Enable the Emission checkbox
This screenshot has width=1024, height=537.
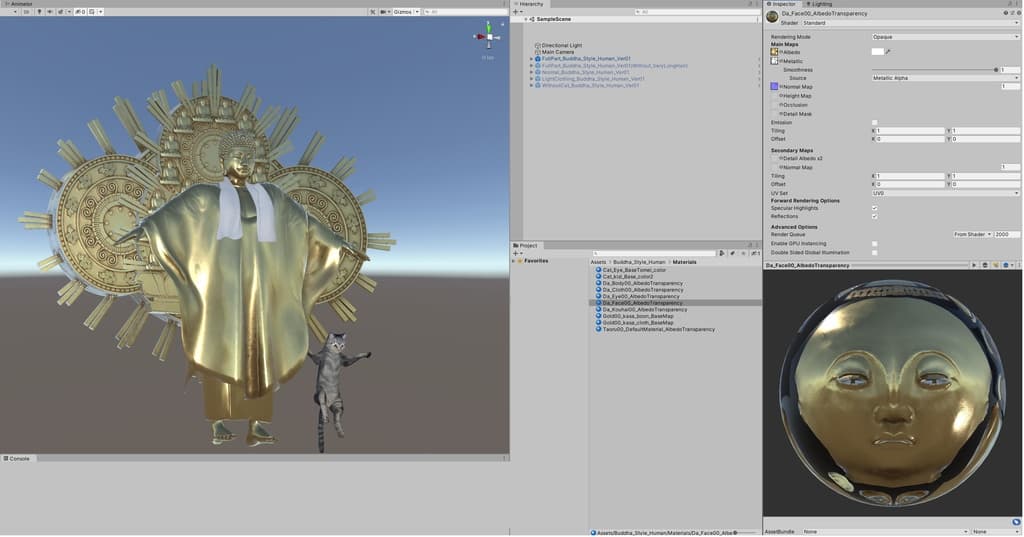click(x=875, y=122)
